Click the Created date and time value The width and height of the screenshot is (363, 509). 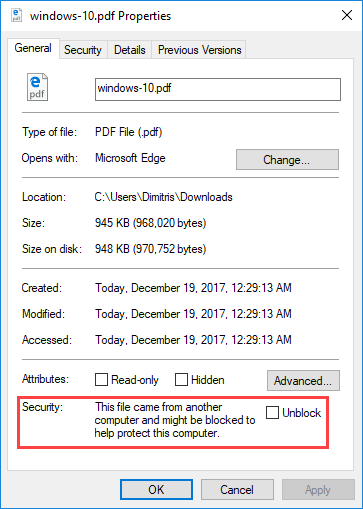pyautogui.click(x=193, y=288)
